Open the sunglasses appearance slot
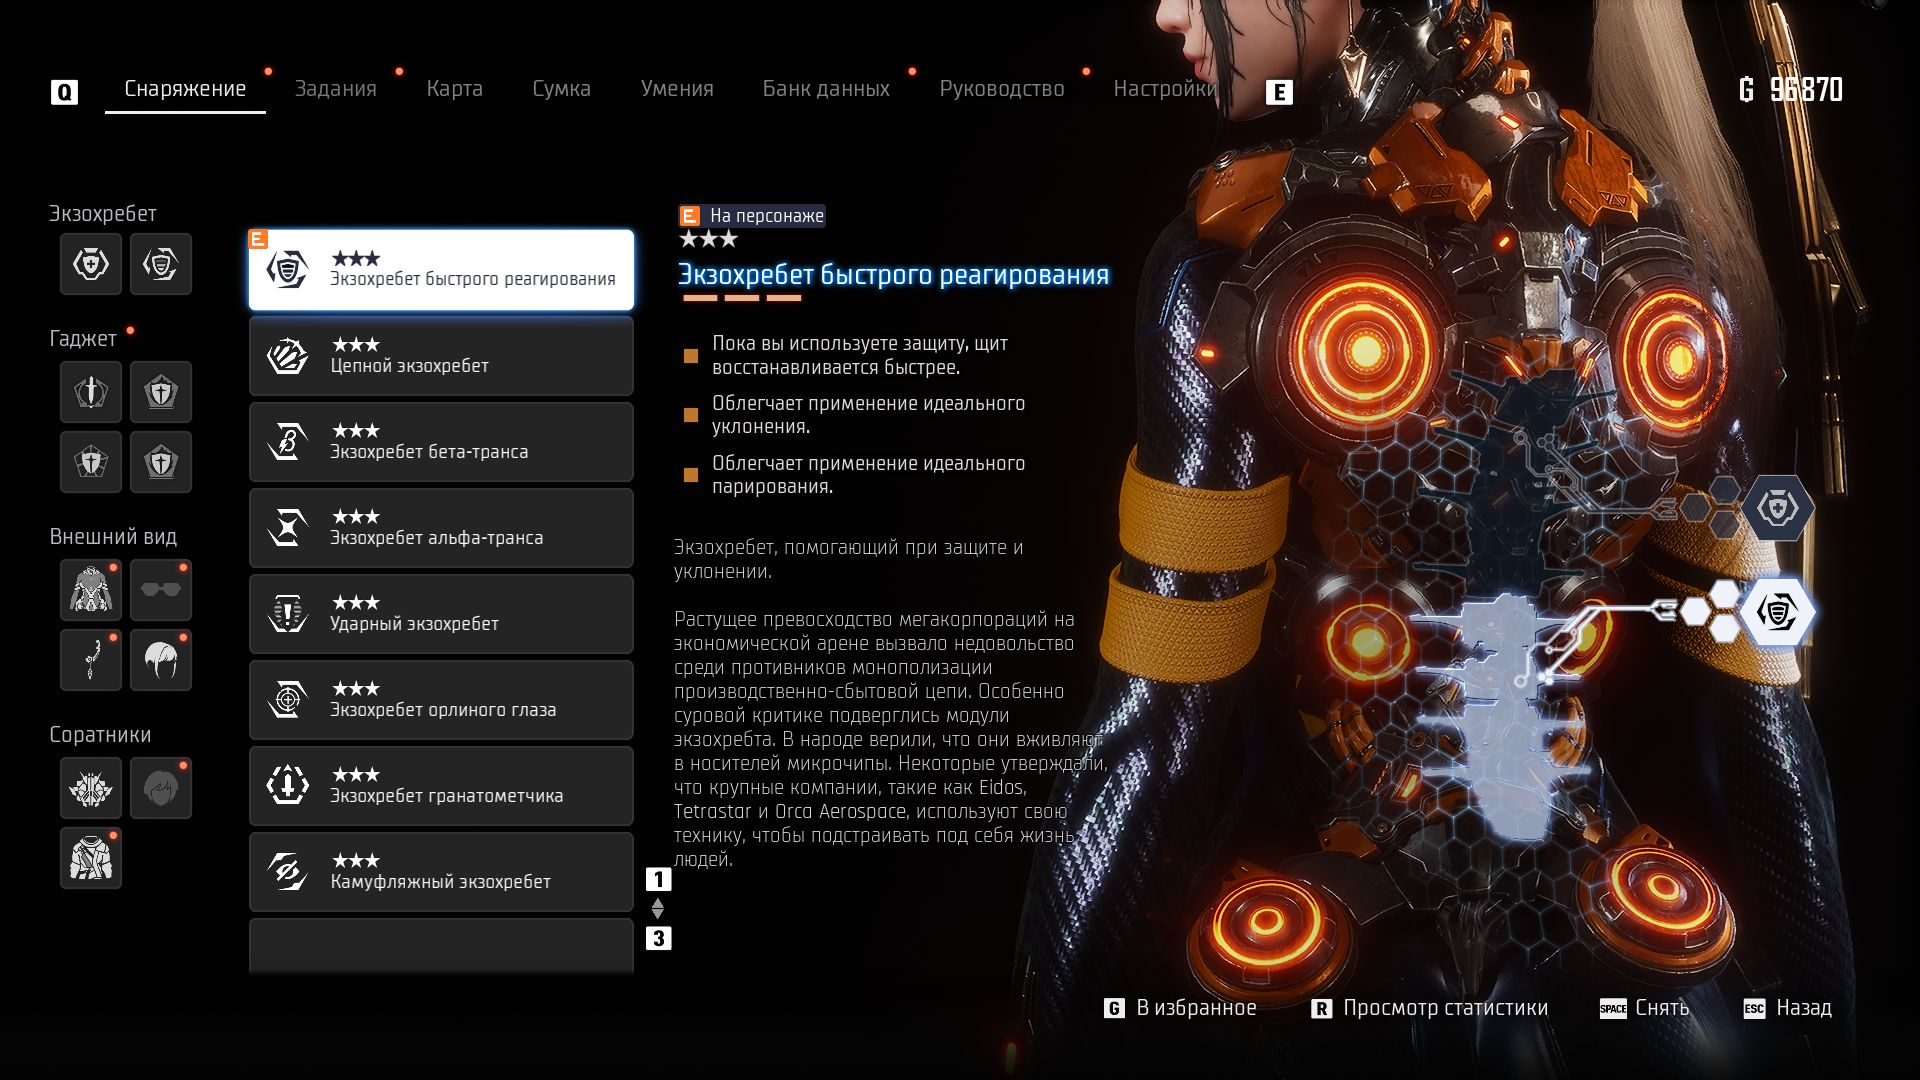 coord(161,590)
